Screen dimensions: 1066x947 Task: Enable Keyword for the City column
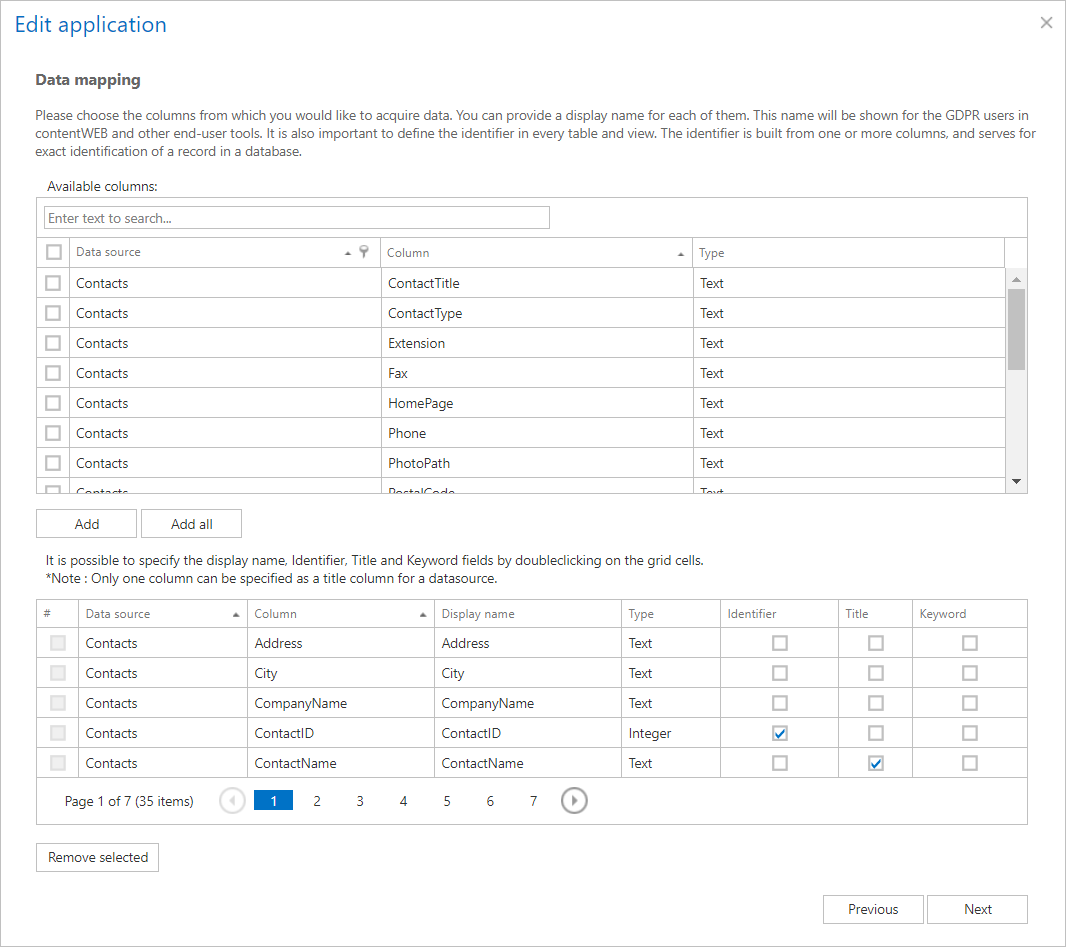pos(970,673)
